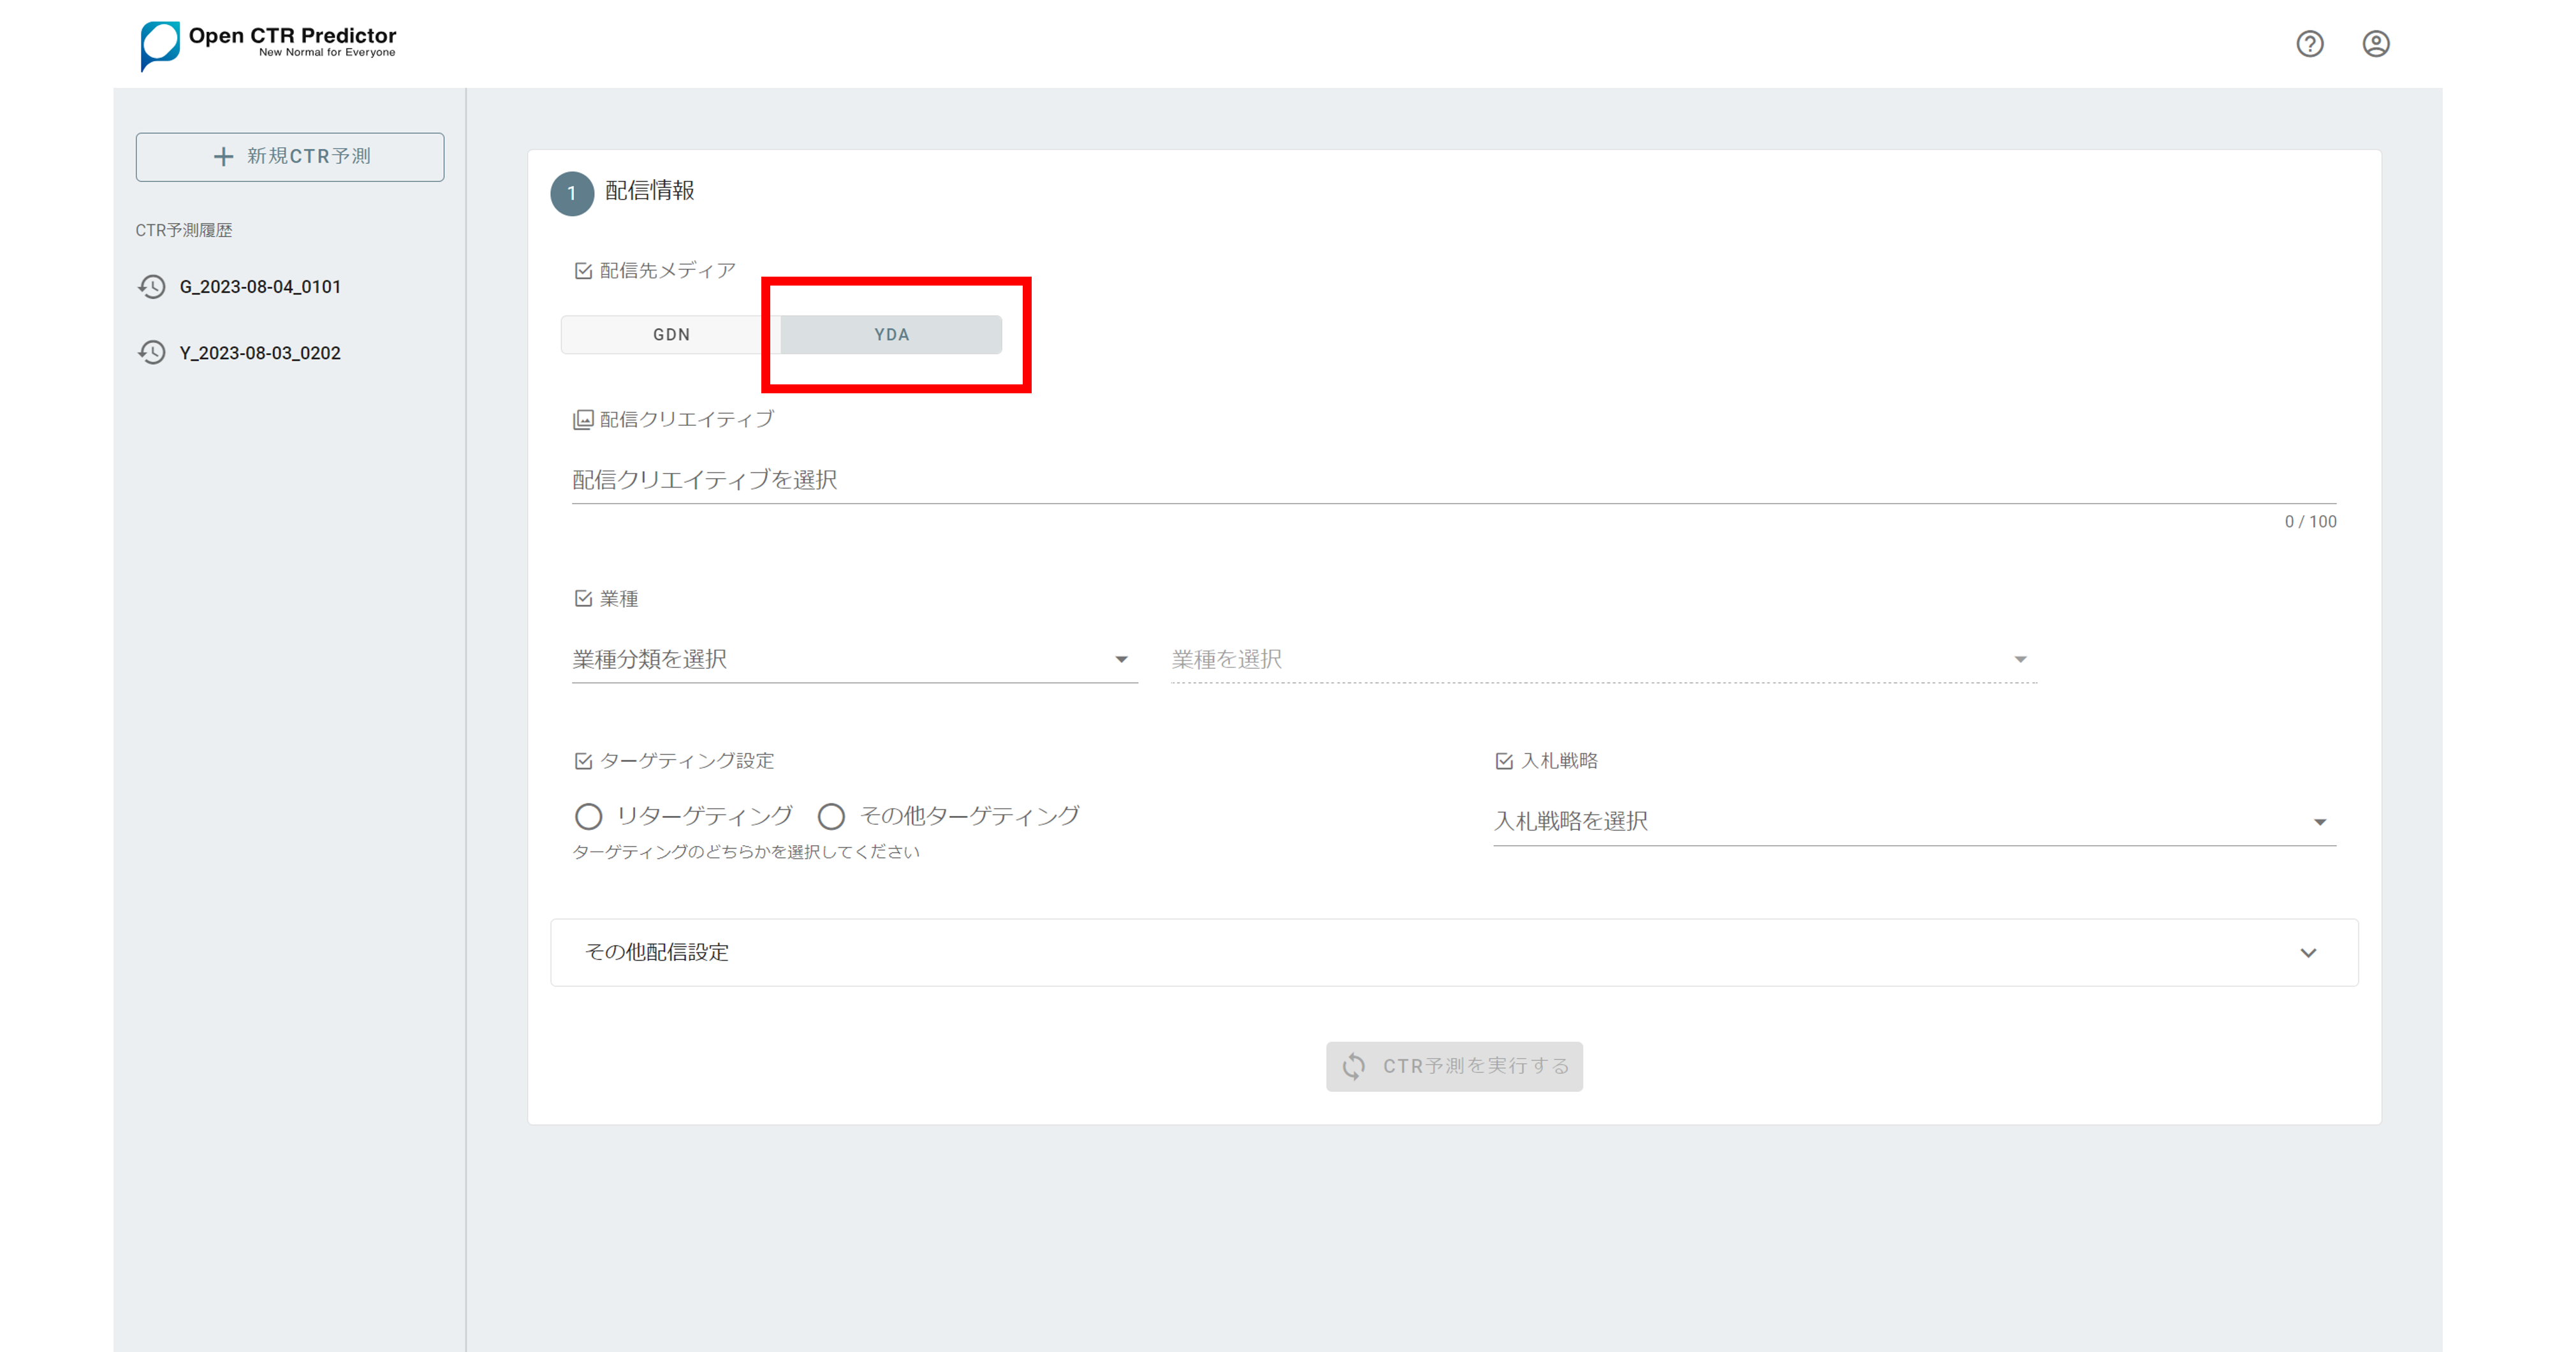Click the checkmark icon next to ターゲティング設定
Image resolution: width=2576 pixels, height=1352 pixels.
pos(584,761)
